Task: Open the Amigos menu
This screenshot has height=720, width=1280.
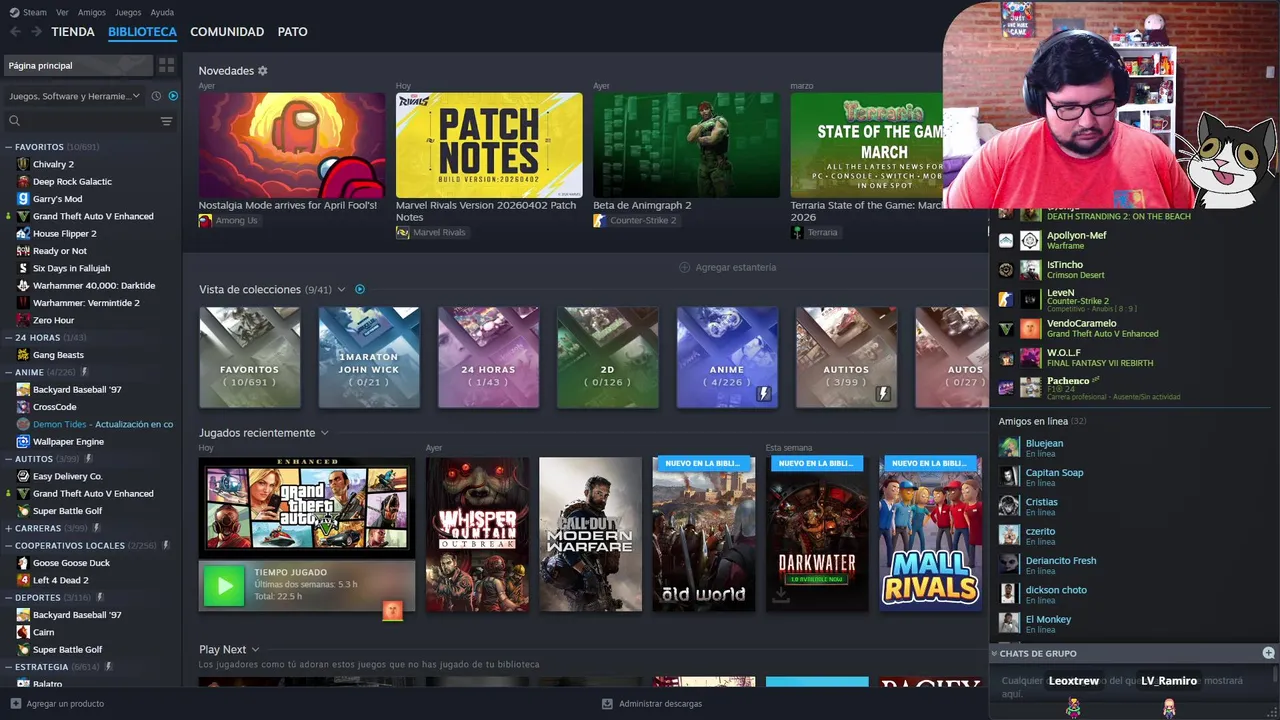Action: pos(92,12)
